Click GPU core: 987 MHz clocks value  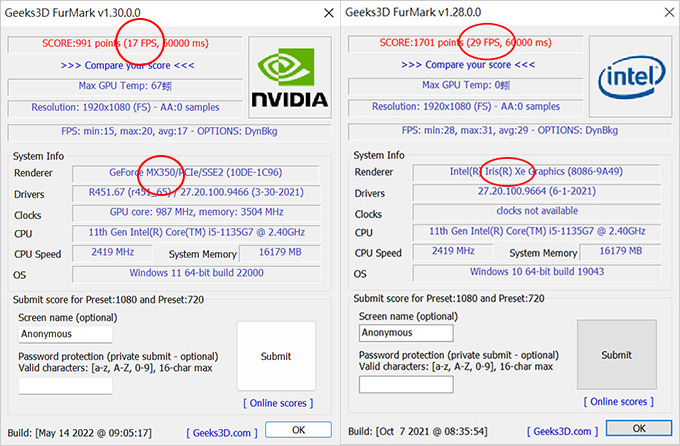point(196,212)
